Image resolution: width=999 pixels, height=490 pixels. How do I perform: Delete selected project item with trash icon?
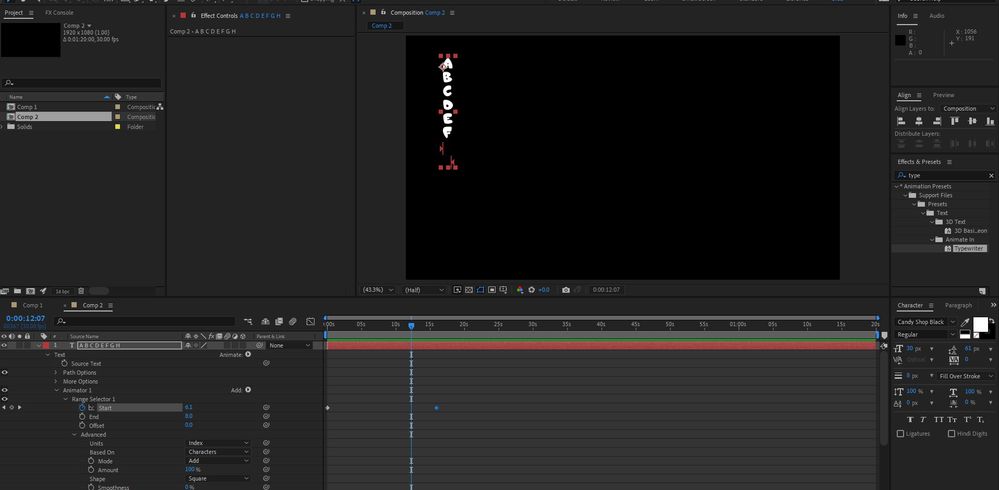[x=81, y=291]
